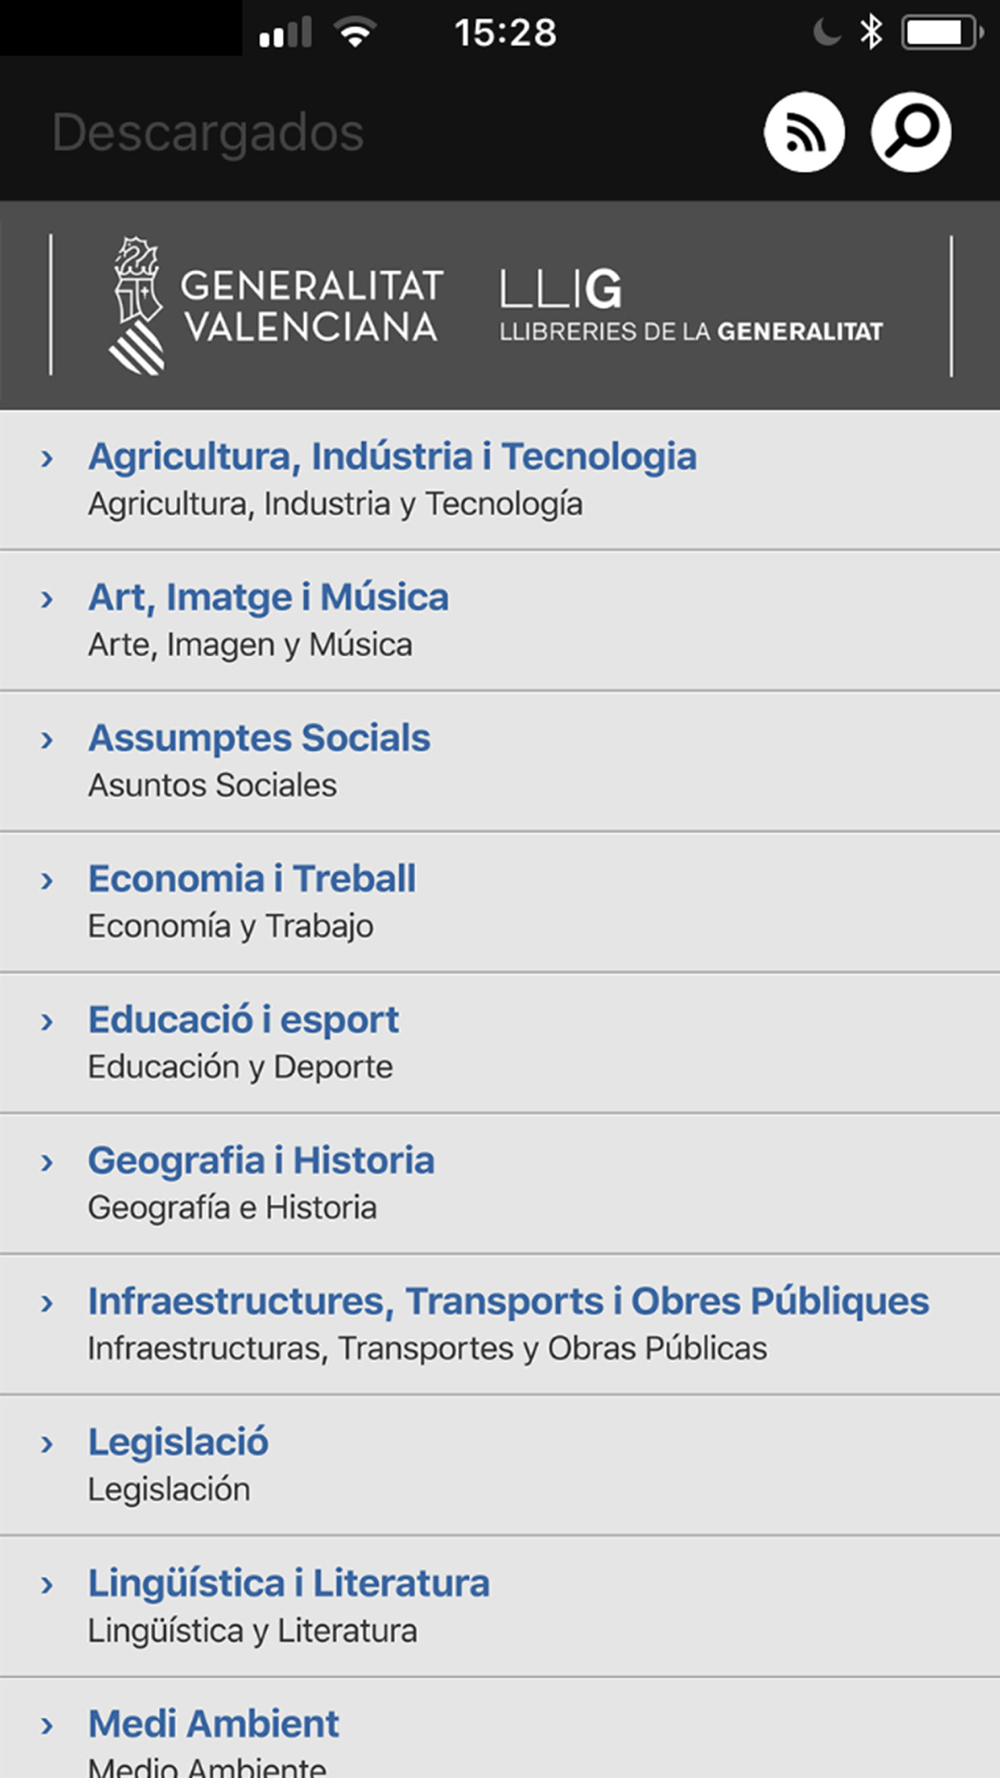The height and width of the screenshot is (1778, 1000).
Task: Expand chevron beside Agricultura, Indústria i Tecnologia
Action: point(47,459)
